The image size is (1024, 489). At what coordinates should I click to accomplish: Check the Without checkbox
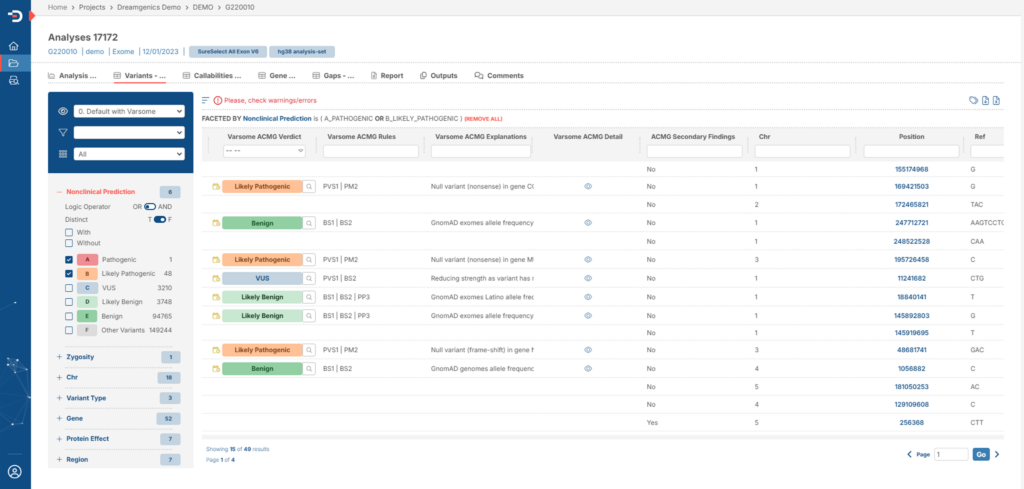click(69, 243)
